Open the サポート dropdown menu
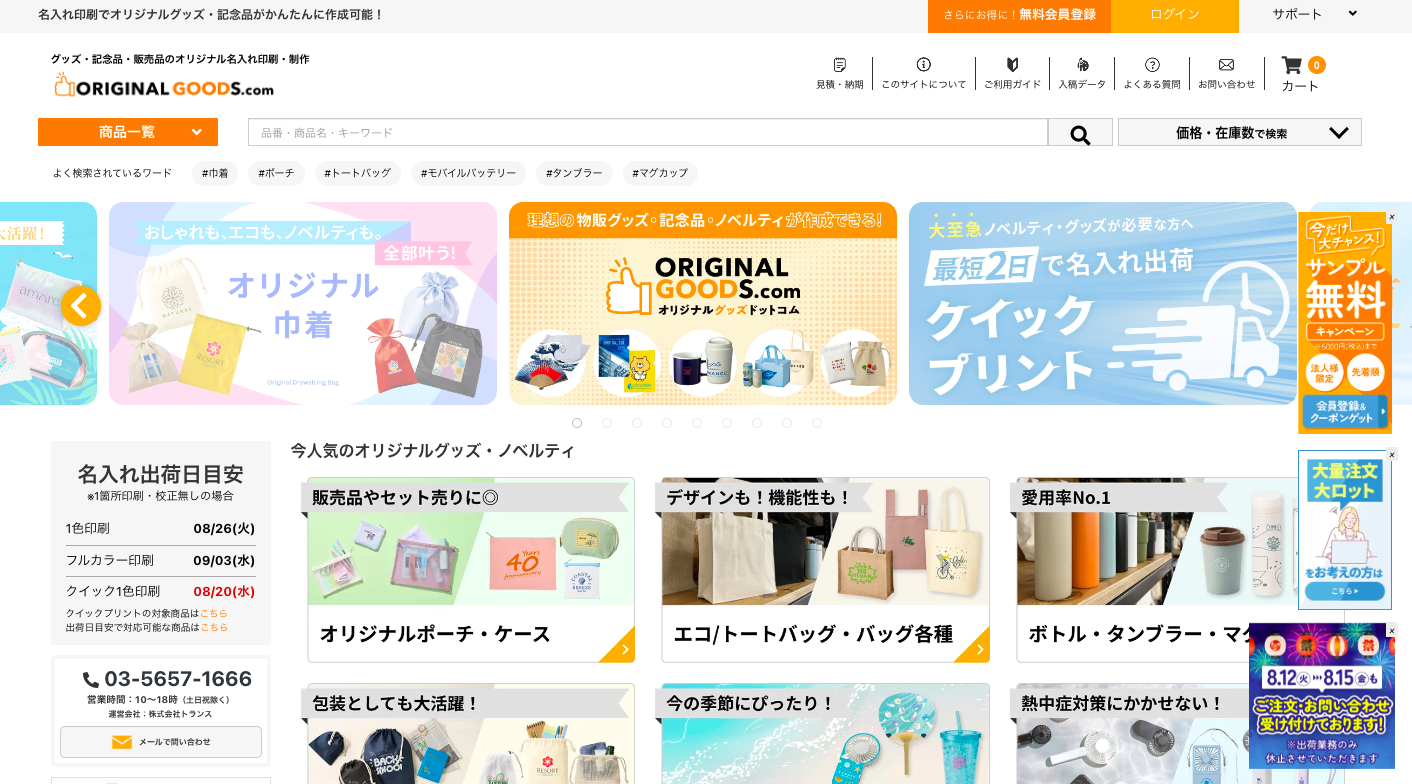The width and height of the screenshot is (1412, 784). tap(1314, 14)
